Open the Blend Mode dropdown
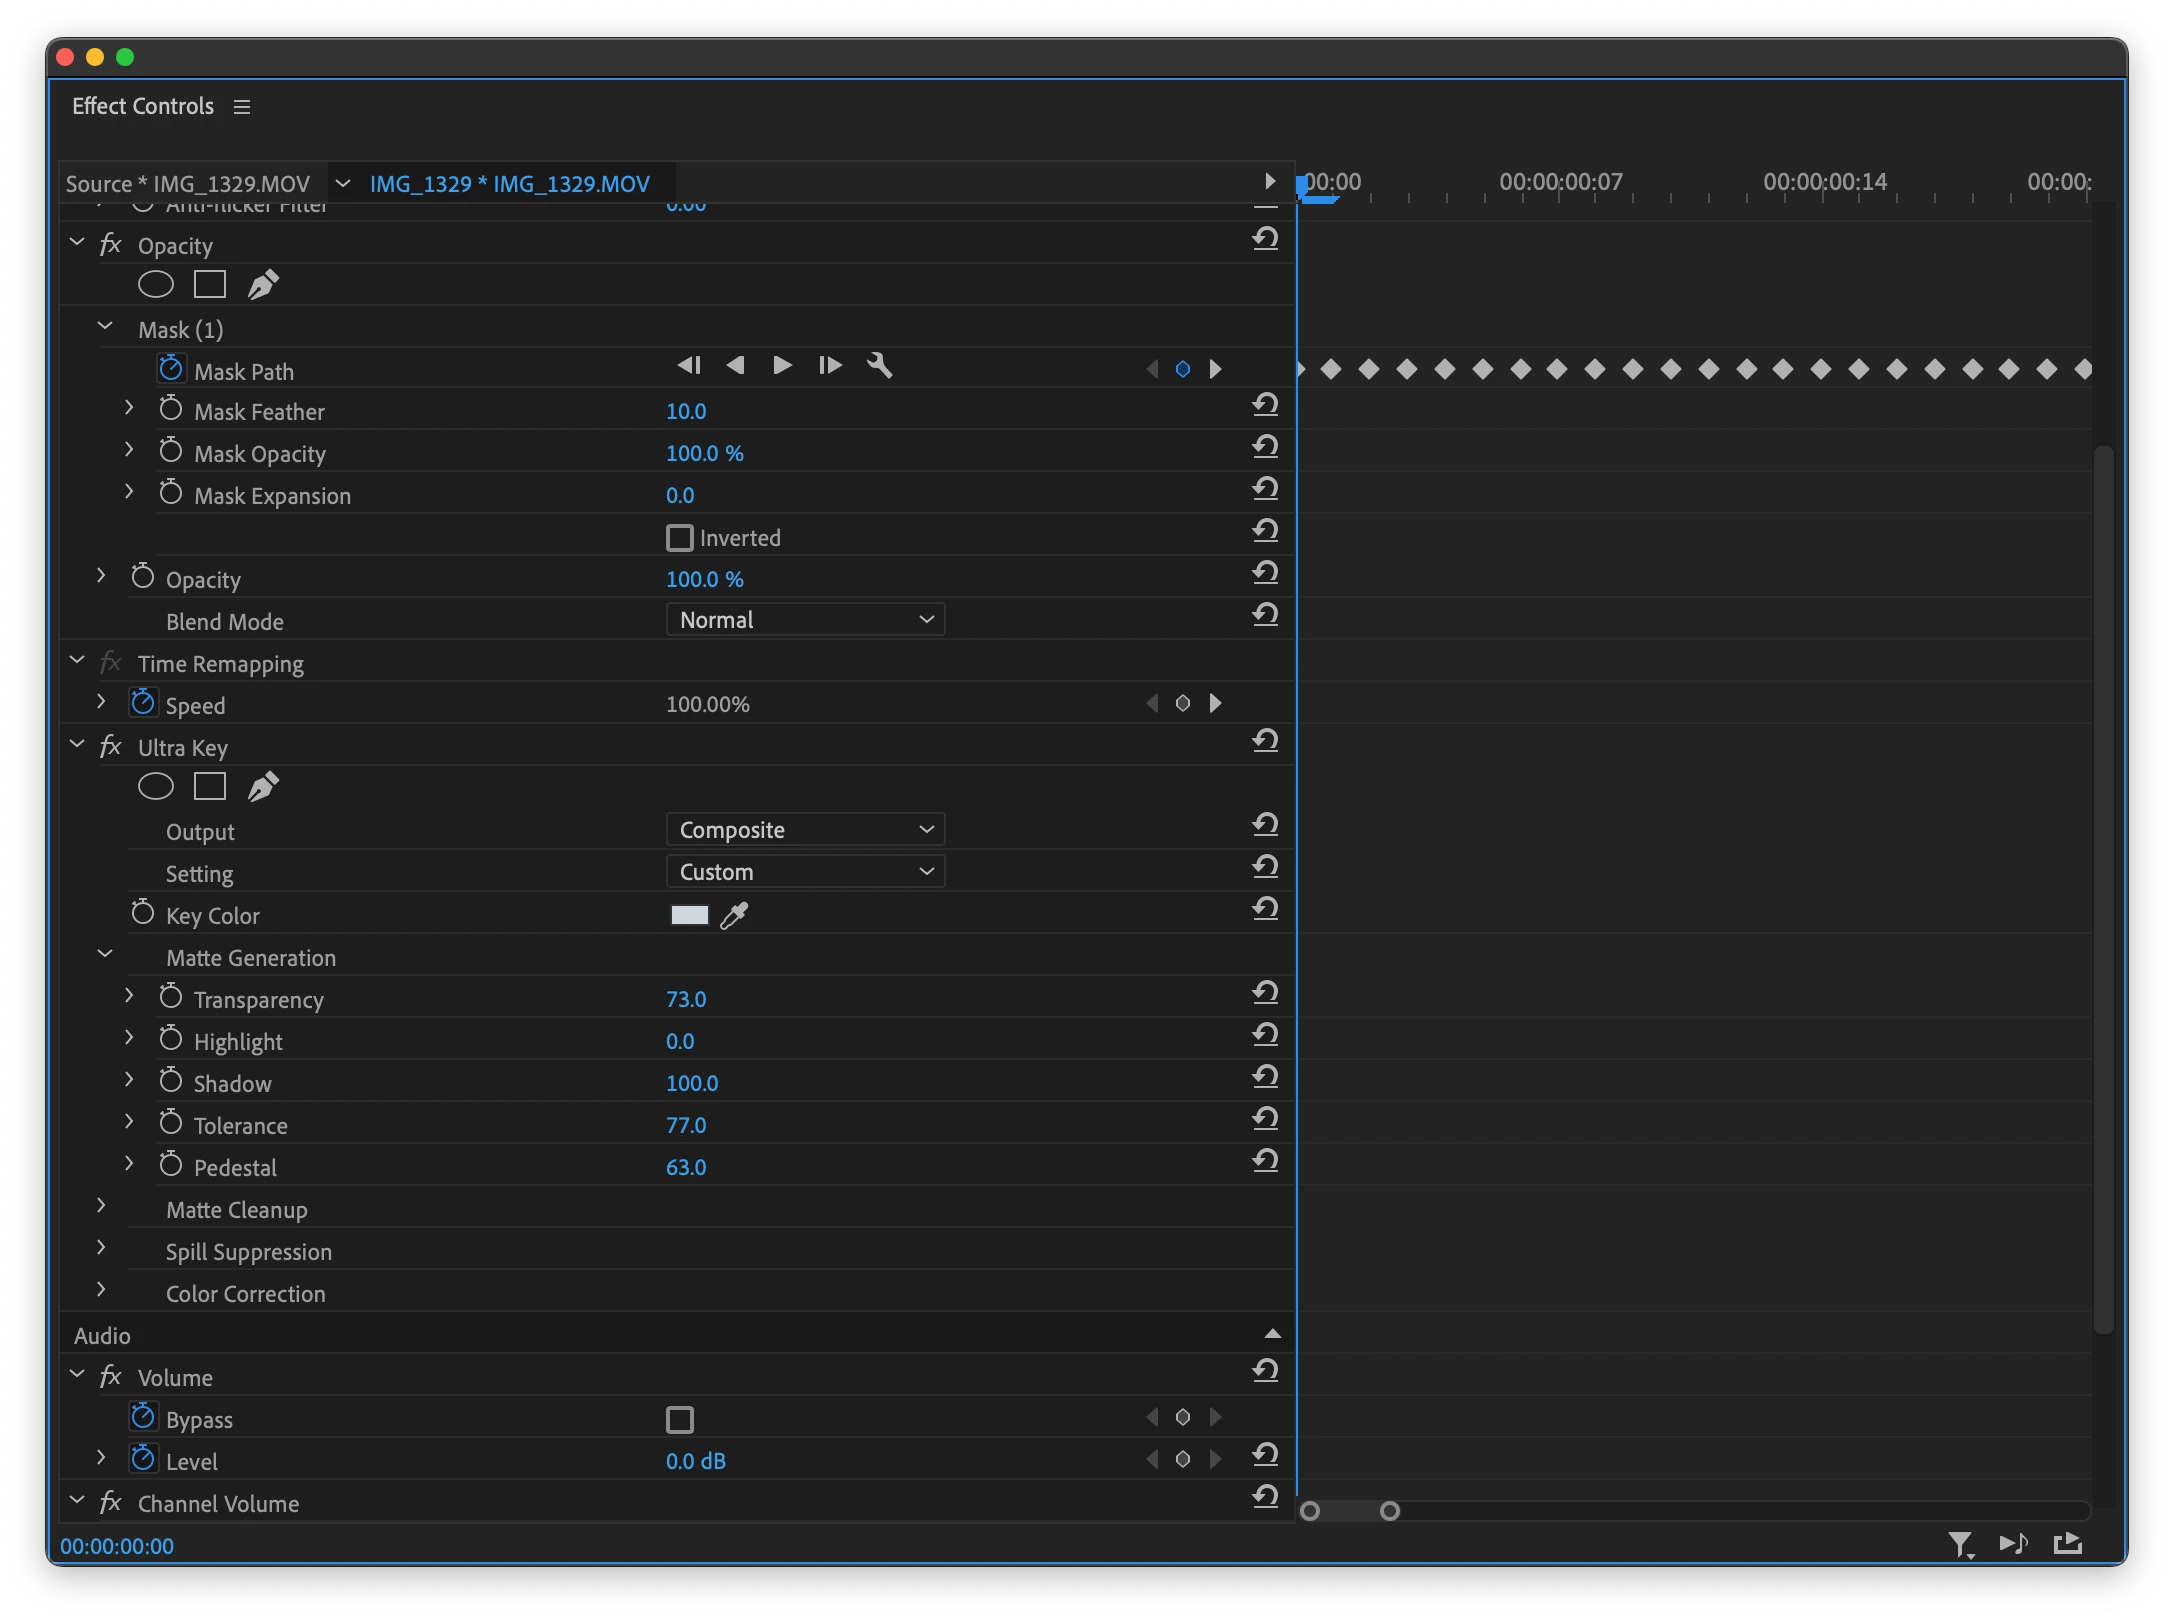2174x1620 pixels. [x=805, y=620]
